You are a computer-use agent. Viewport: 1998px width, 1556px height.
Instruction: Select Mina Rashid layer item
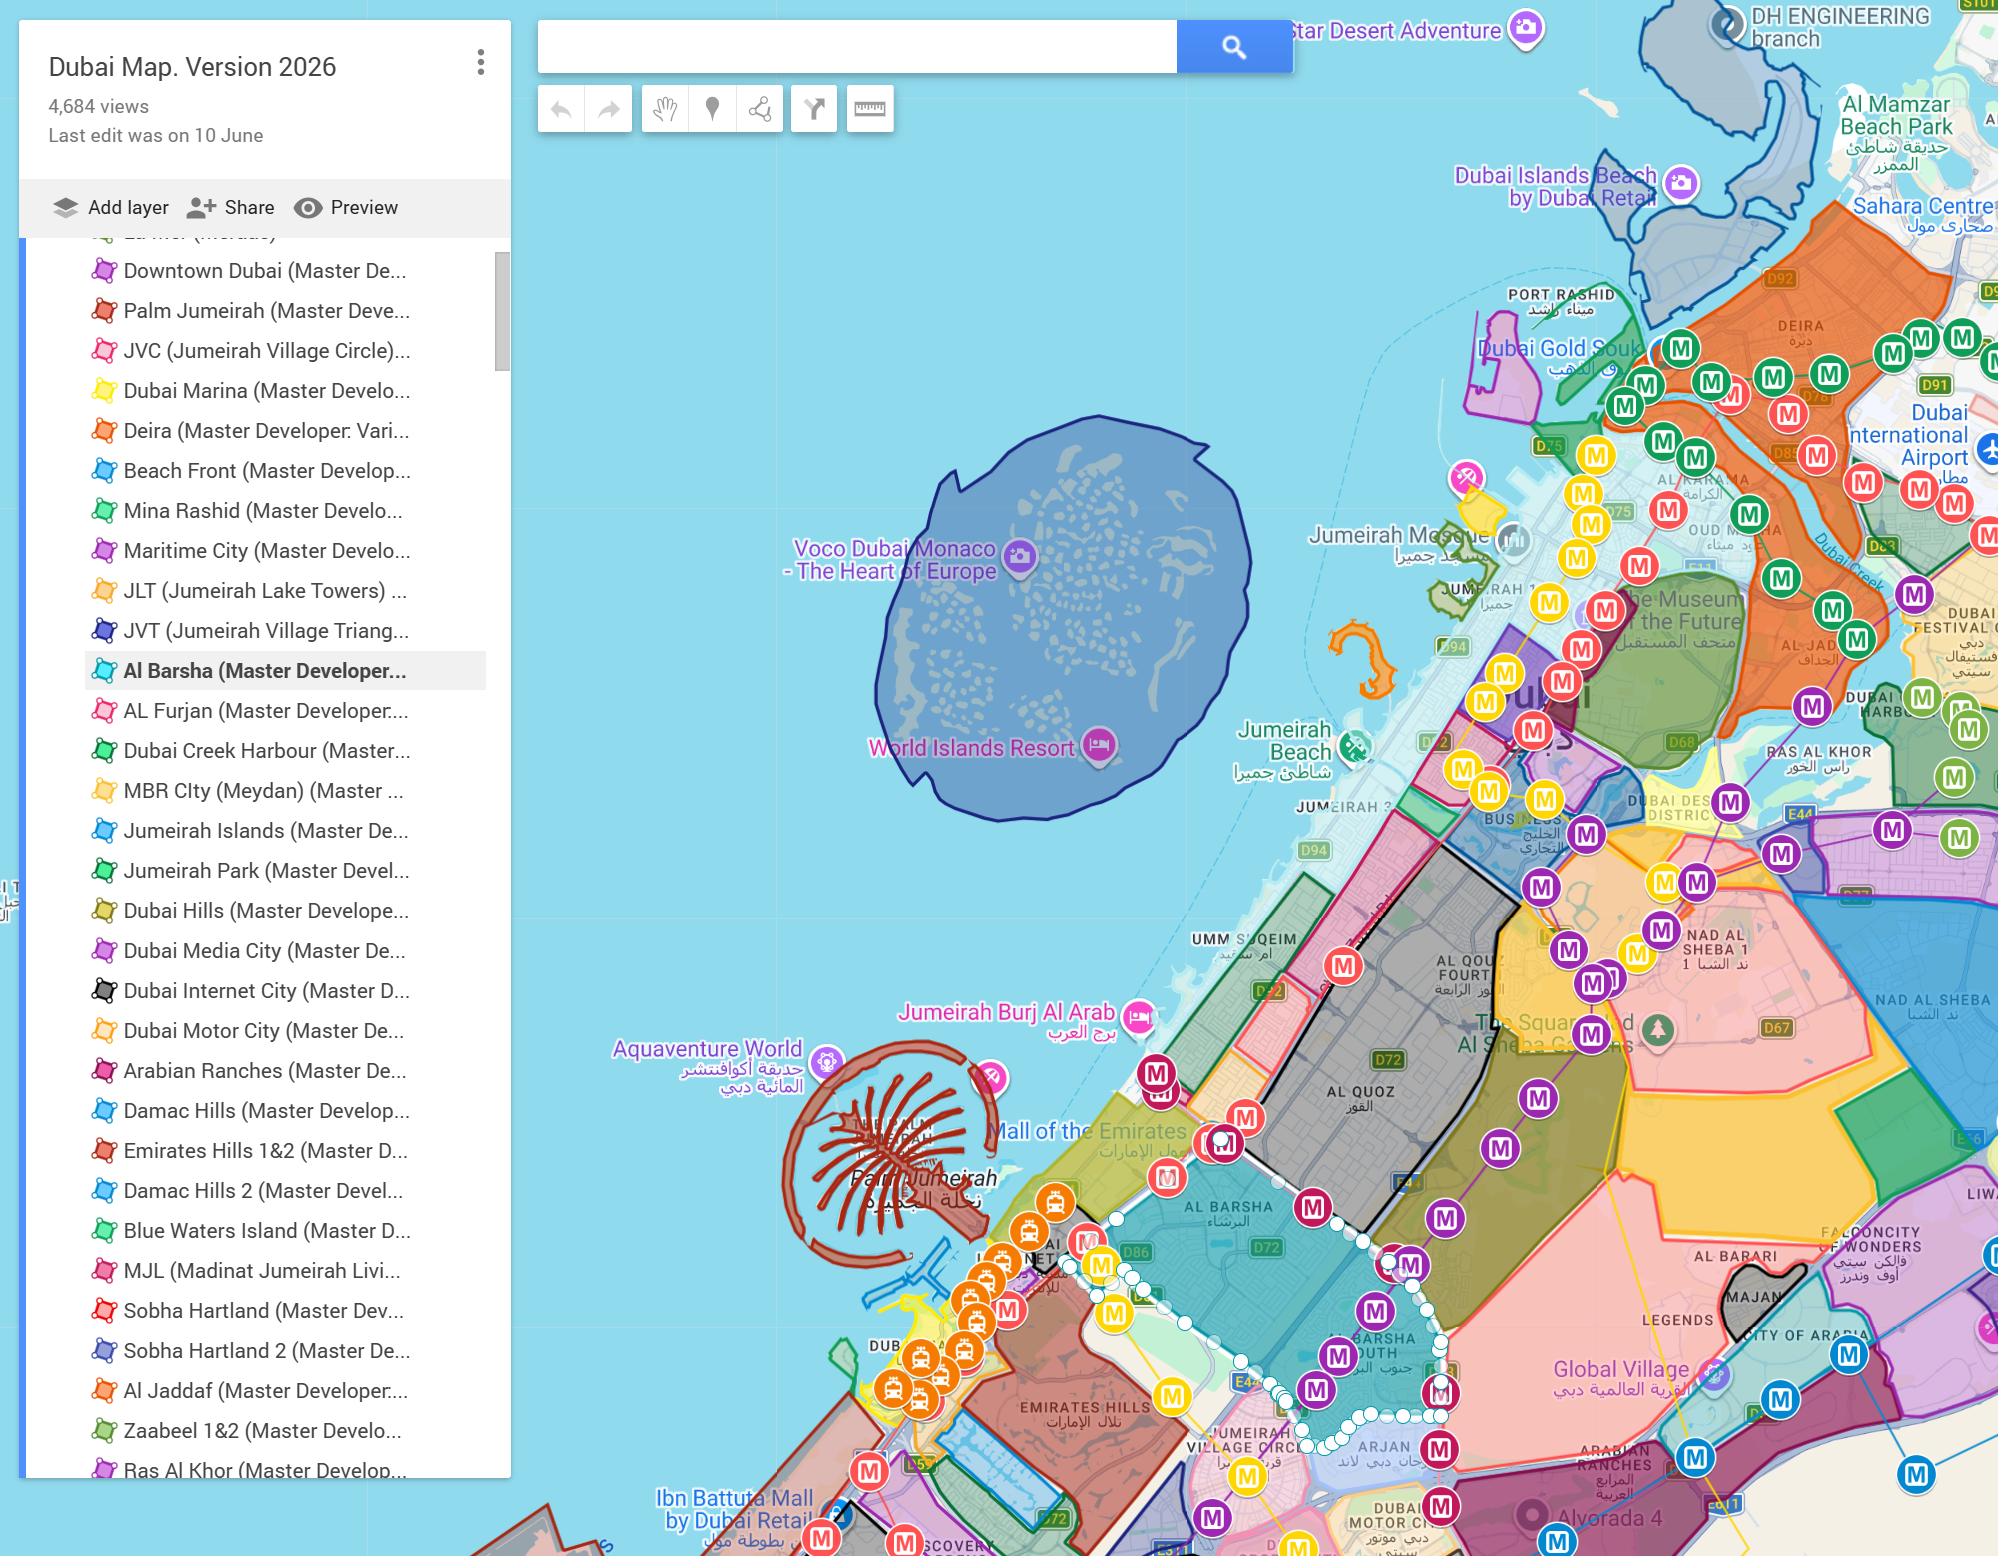tap(286, 511)
